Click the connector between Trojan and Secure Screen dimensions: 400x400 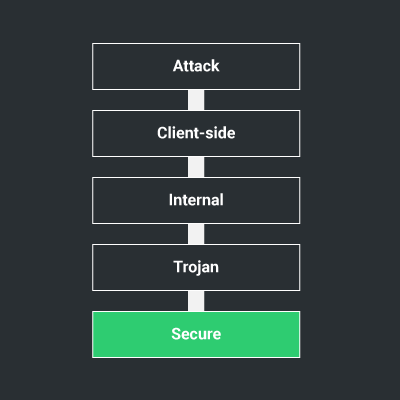tap(196, 301)
